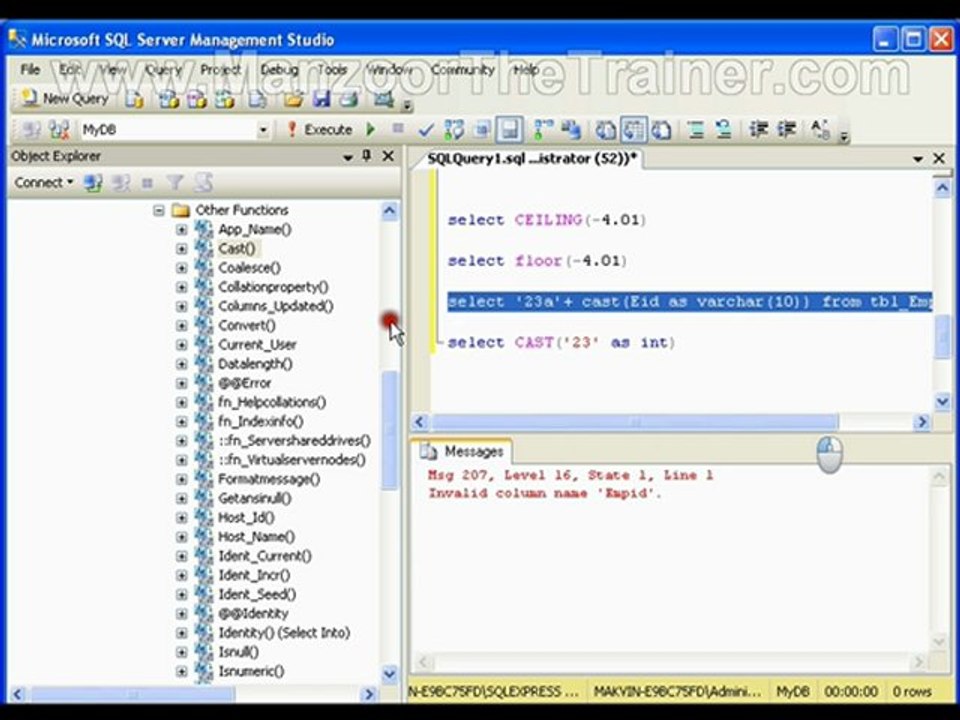Viewport: 960px width, 720px height.
Task: Specify values for template parameters icon
Action: 820,130
